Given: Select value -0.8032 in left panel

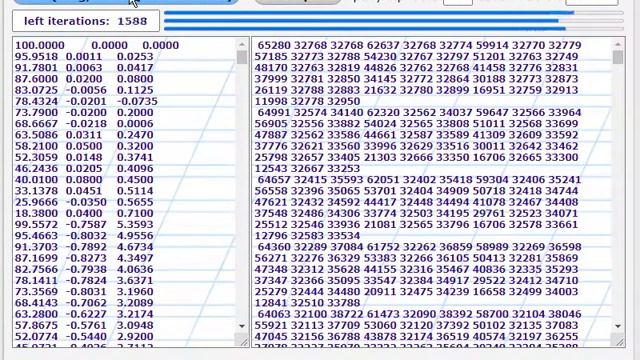Looking at the screenshot, I should (x=86, y=236).
